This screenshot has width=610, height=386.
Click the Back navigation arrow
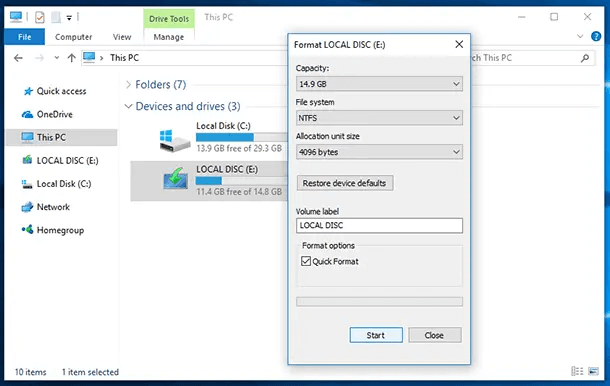pos(18,58)
